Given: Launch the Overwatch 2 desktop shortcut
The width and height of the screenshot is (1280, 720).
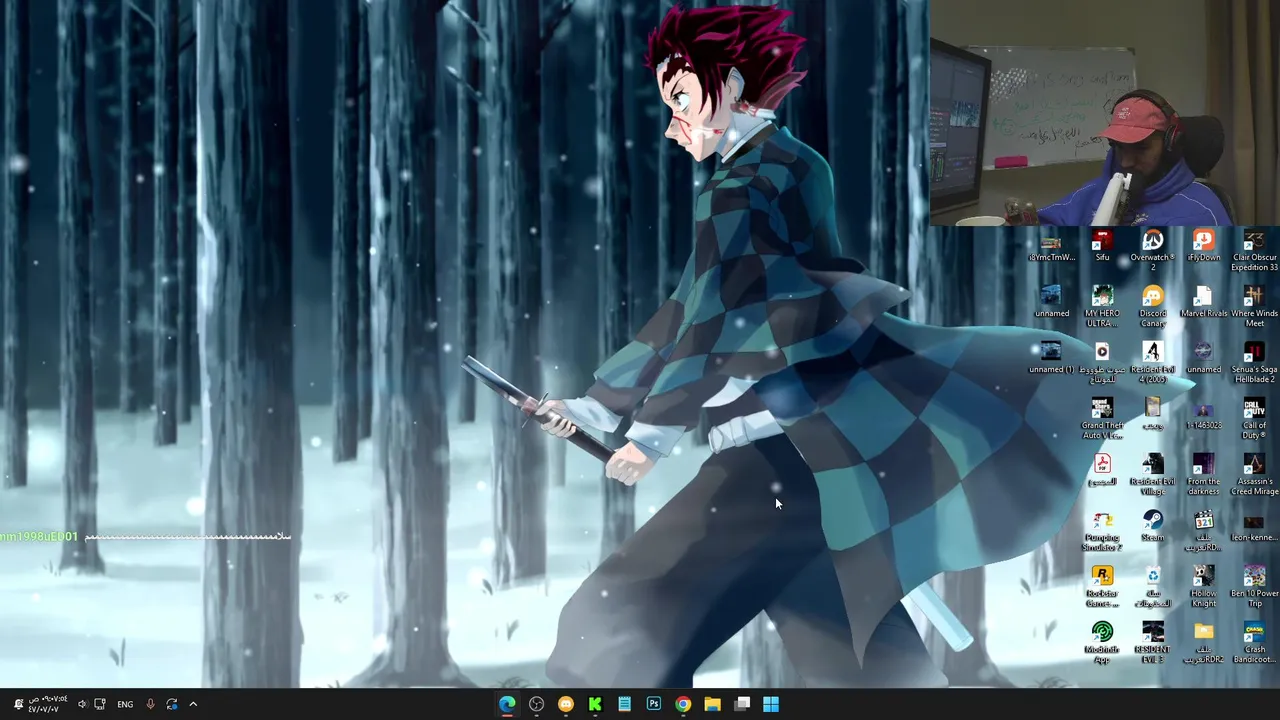Looking at the screenshot, I should pos(1153,250).
